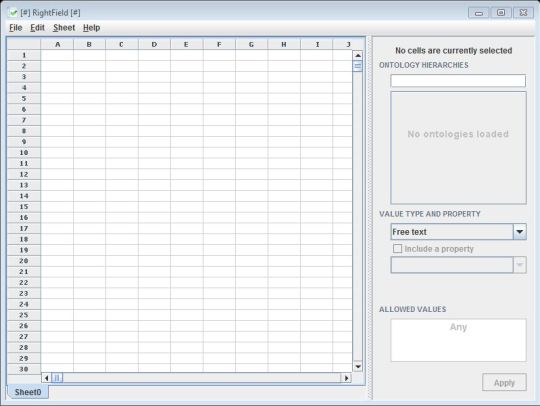Expand the Free text combo box arrow

click(x=520, y=232)
